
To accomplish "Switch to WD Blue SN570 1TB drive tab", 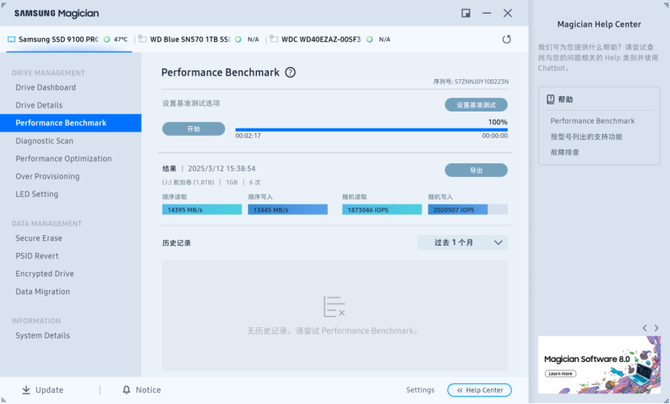I will (196, 39).
